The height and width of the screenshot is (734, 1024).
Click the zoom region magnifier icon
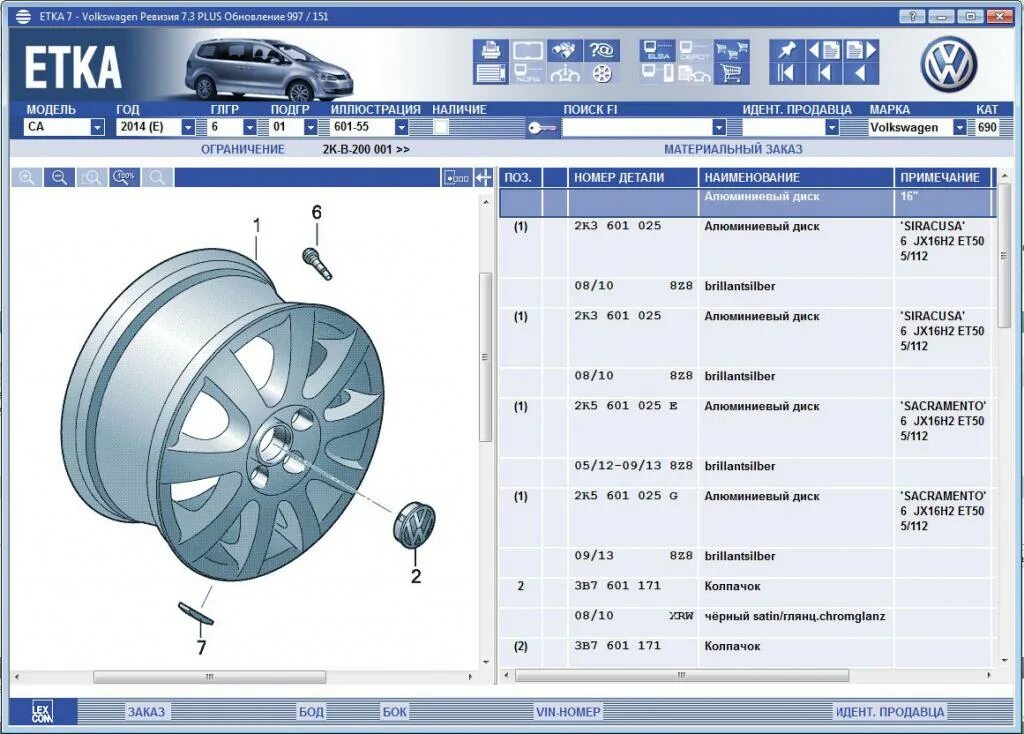[x=92, y=177]
